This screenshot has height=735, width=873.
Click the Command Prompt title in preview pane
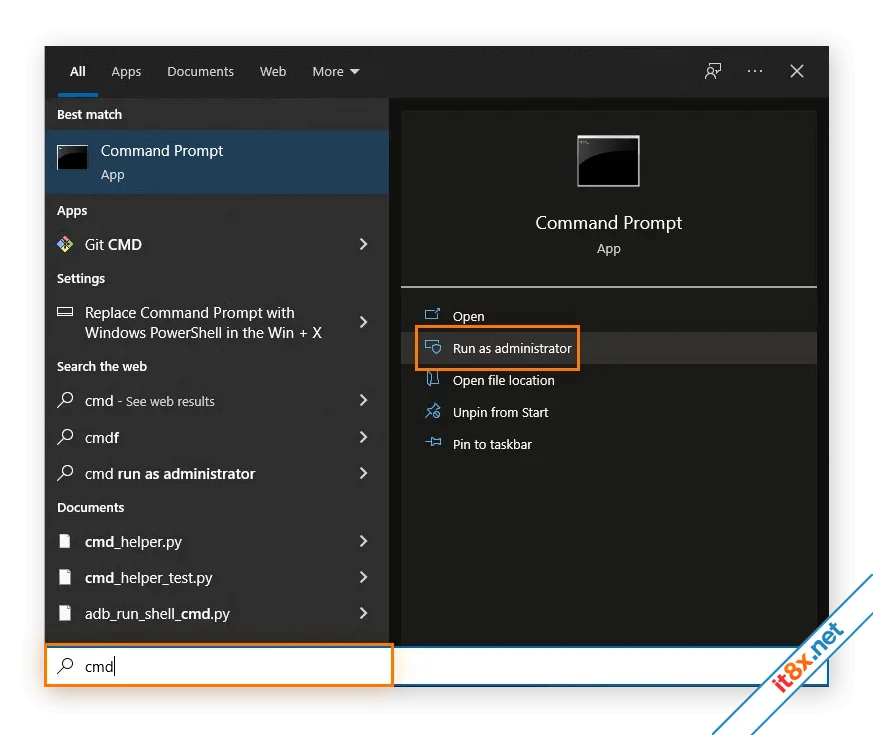609,223
